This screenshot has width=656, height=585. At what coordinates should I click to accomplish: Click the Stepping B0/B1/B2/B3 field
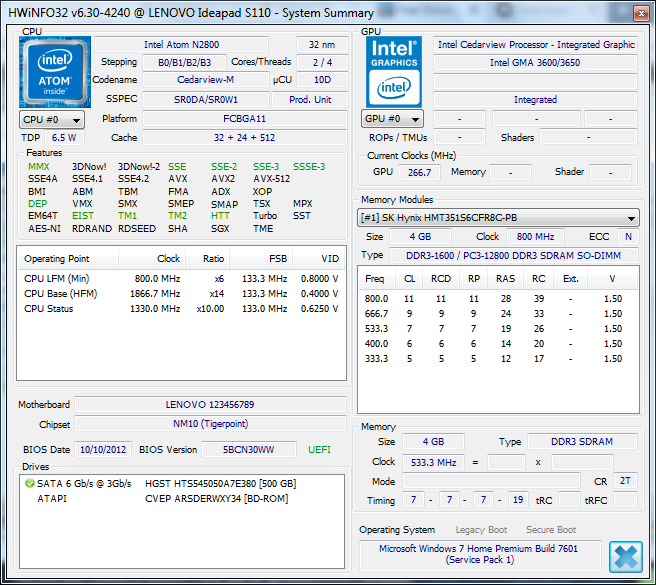pyautogui.click(x=184, y=62)
